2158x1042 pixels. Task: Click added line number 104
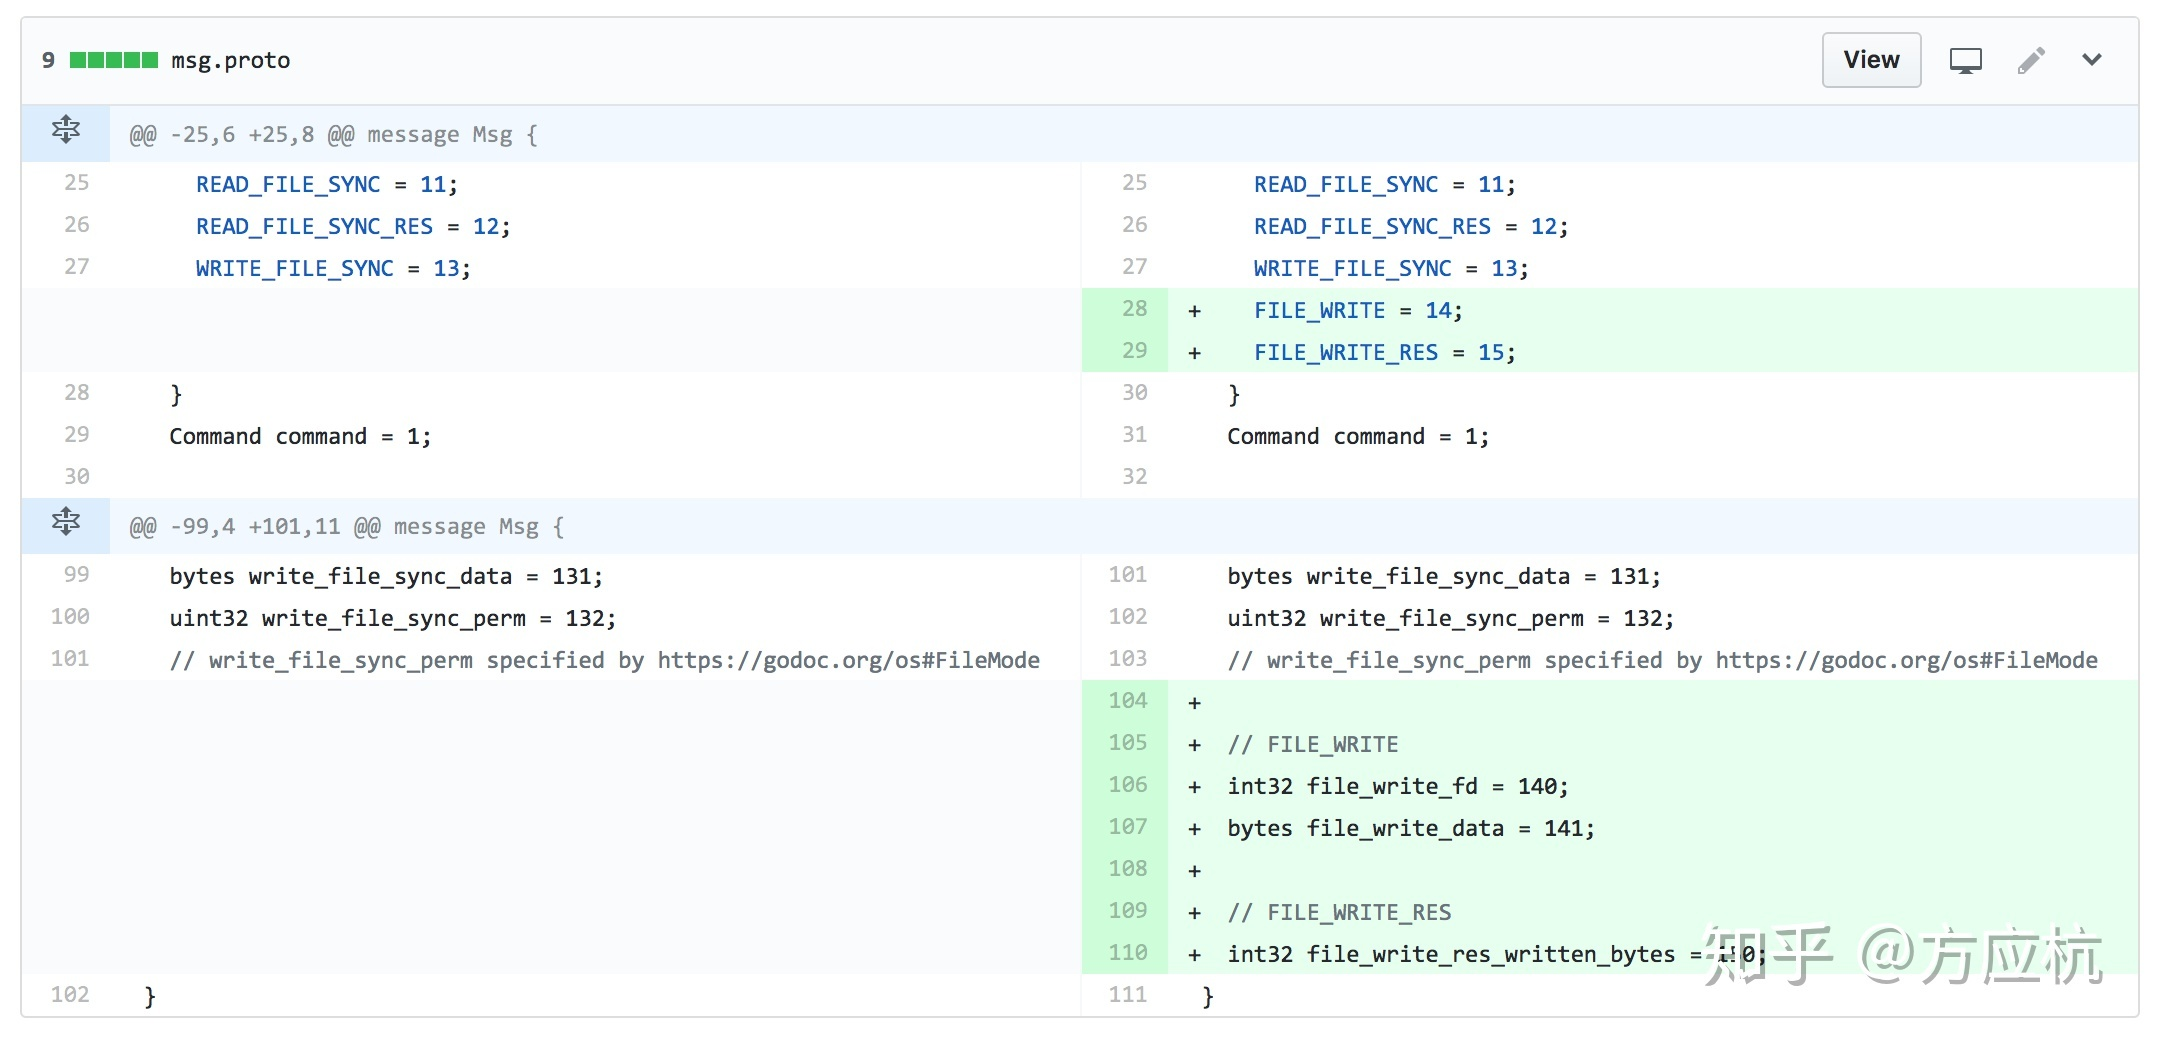coord(1127,701)
